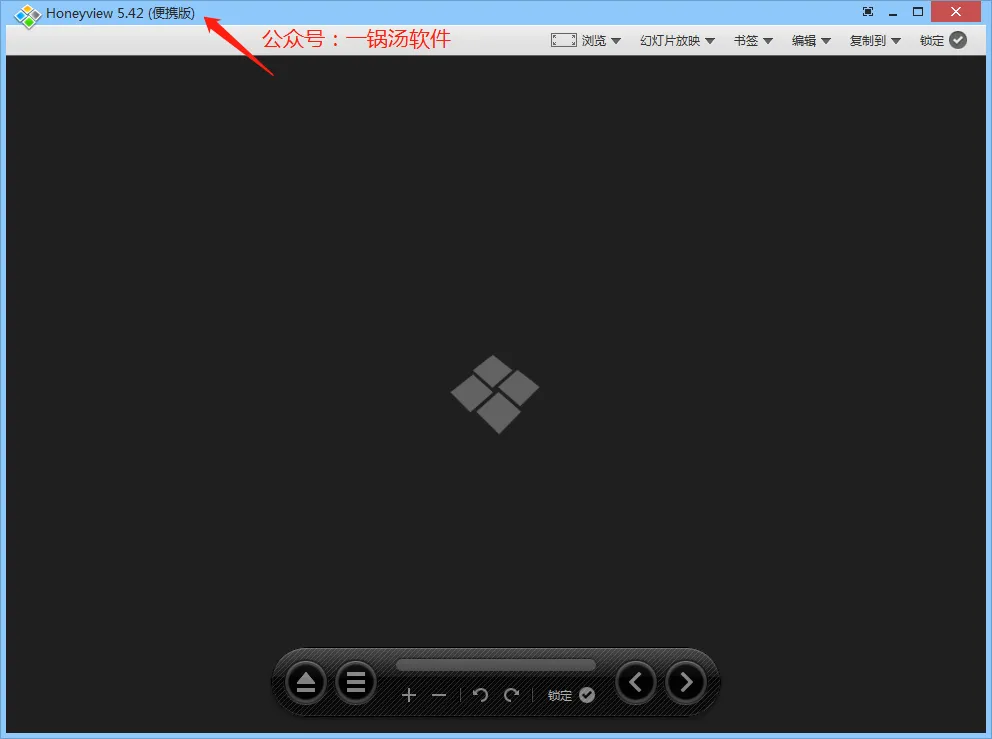The height and width of the screenshot is (739, 992).
Task: Open the 编辑 dropdown menu
Action: [811, 40]
